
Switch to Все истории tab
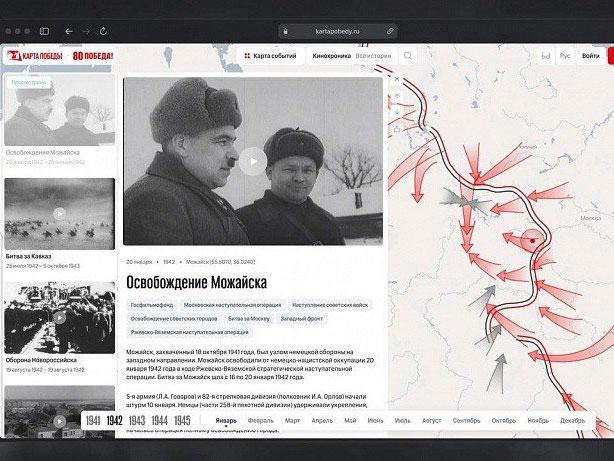[x=373, y=56]
